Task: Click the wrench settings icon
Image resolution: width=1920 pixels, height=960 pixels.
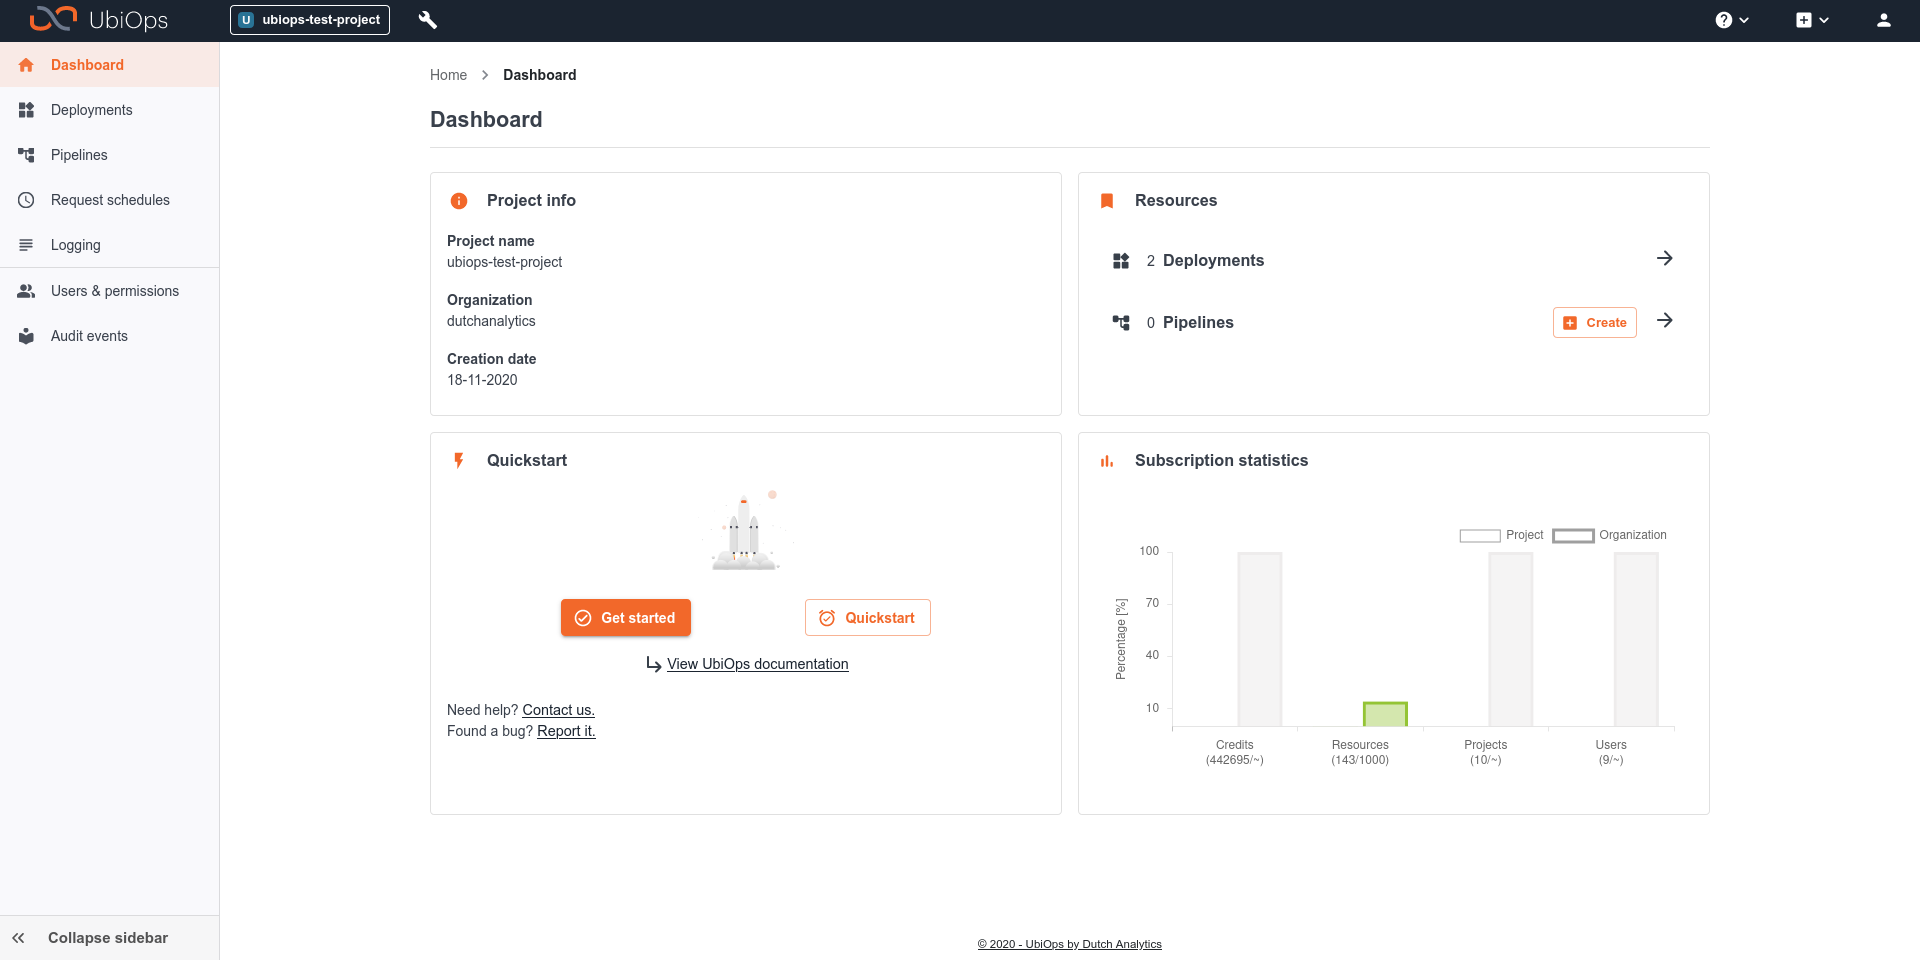Action: point(428,20)
